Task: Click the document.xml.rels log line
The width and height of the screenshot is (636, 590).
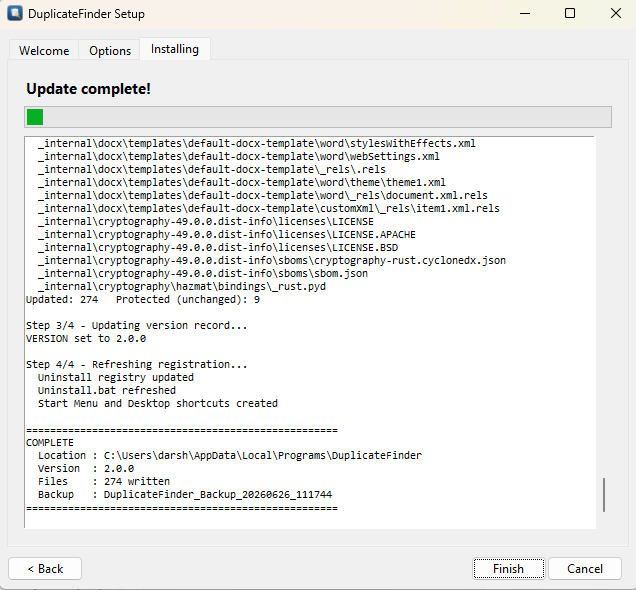Action: point(262,195)
